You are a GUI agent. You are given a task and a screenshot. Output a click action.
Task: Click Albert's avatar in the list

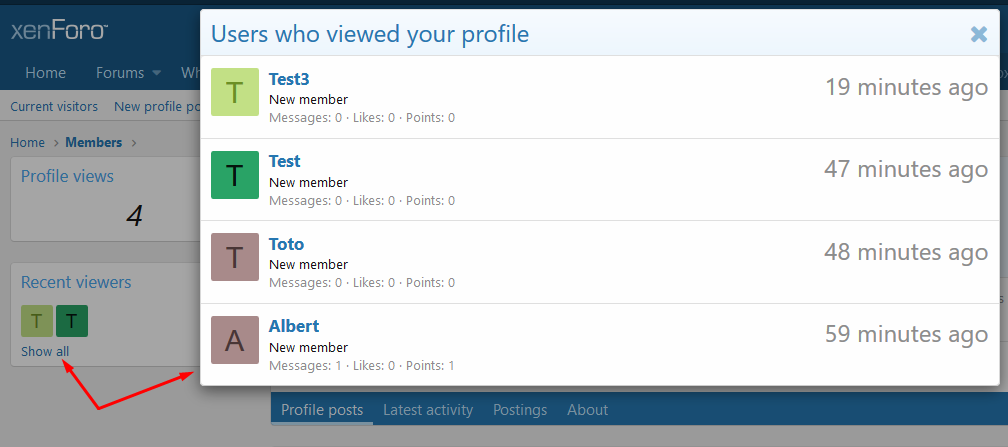coord(235,340)
